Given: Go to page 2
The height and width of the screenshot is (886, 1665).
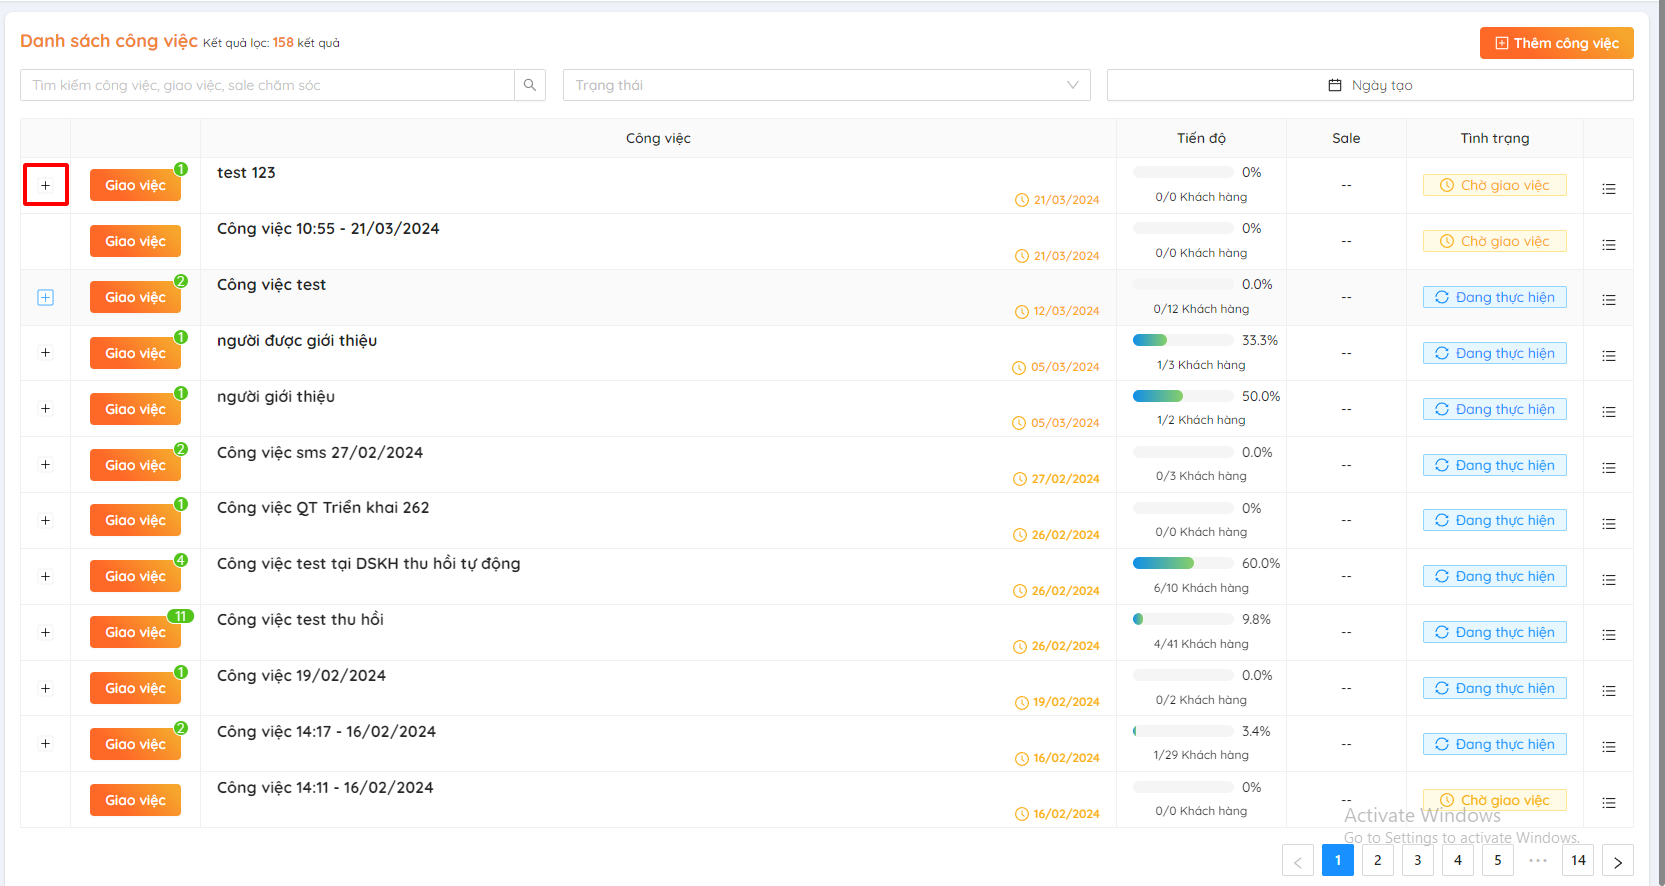Looking at the screenshot, I should tap(1378, 860).
